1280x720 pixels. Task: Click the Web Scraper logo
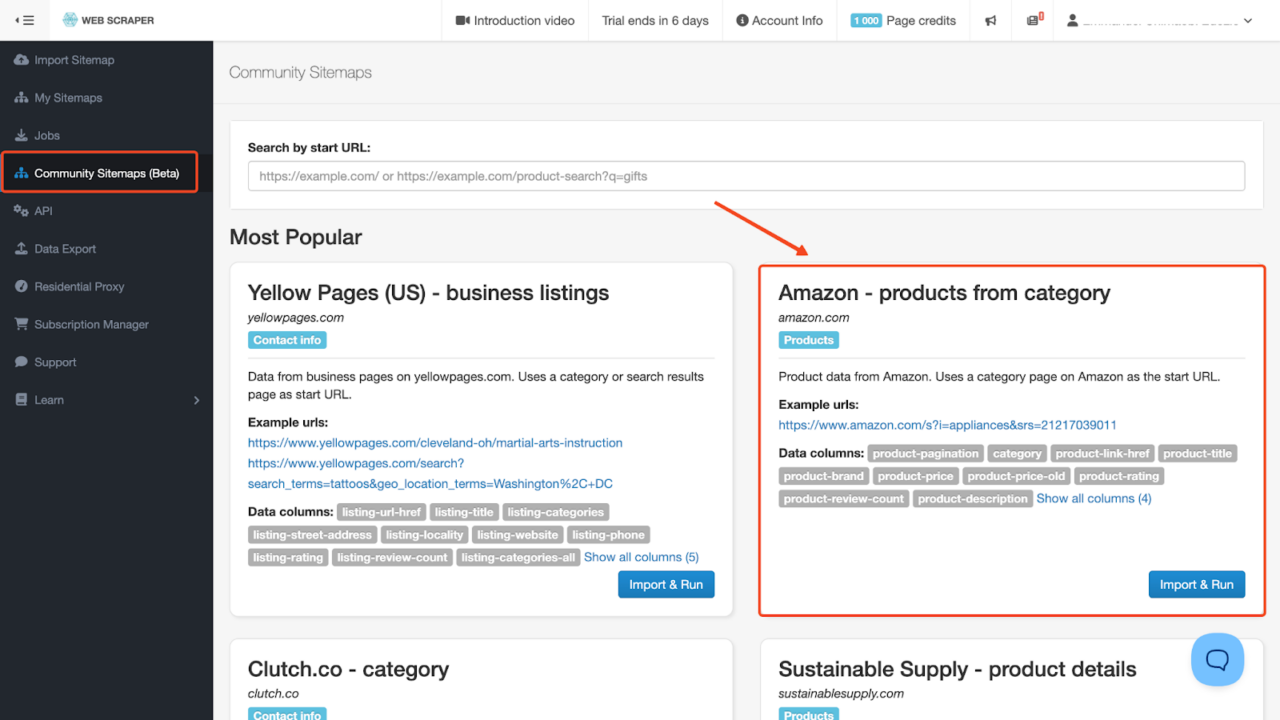point(108,20)
